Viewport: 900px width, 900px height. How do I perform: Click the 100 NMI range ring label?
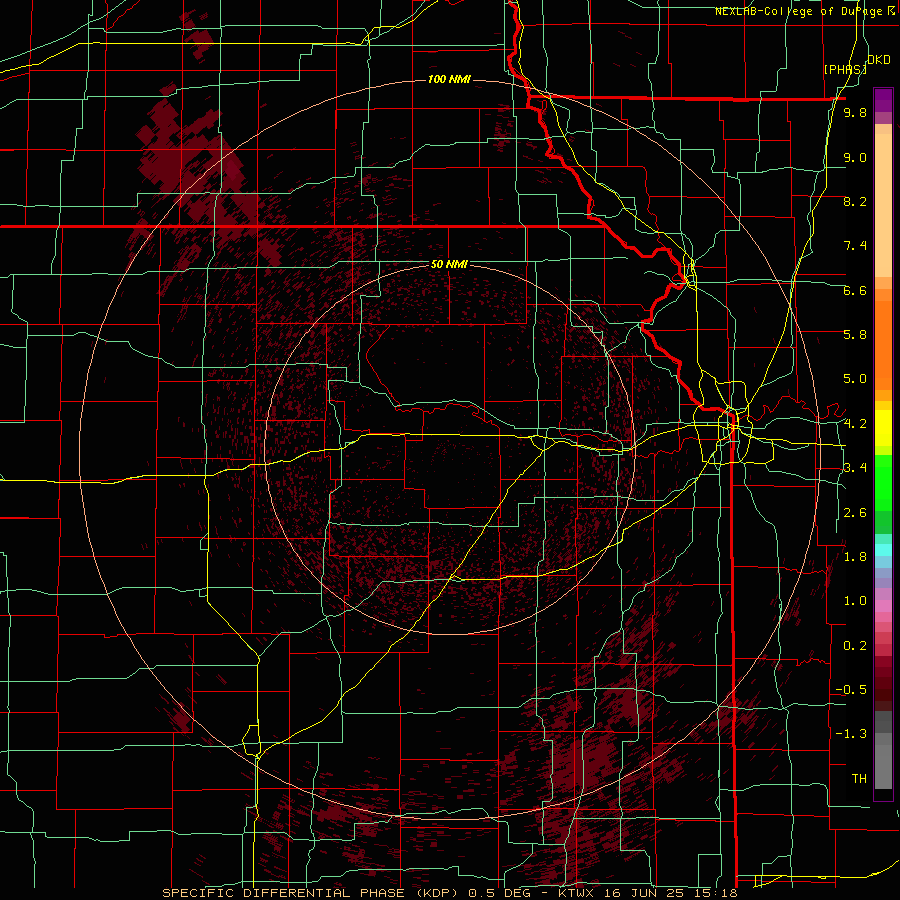(x=449, y=79)
